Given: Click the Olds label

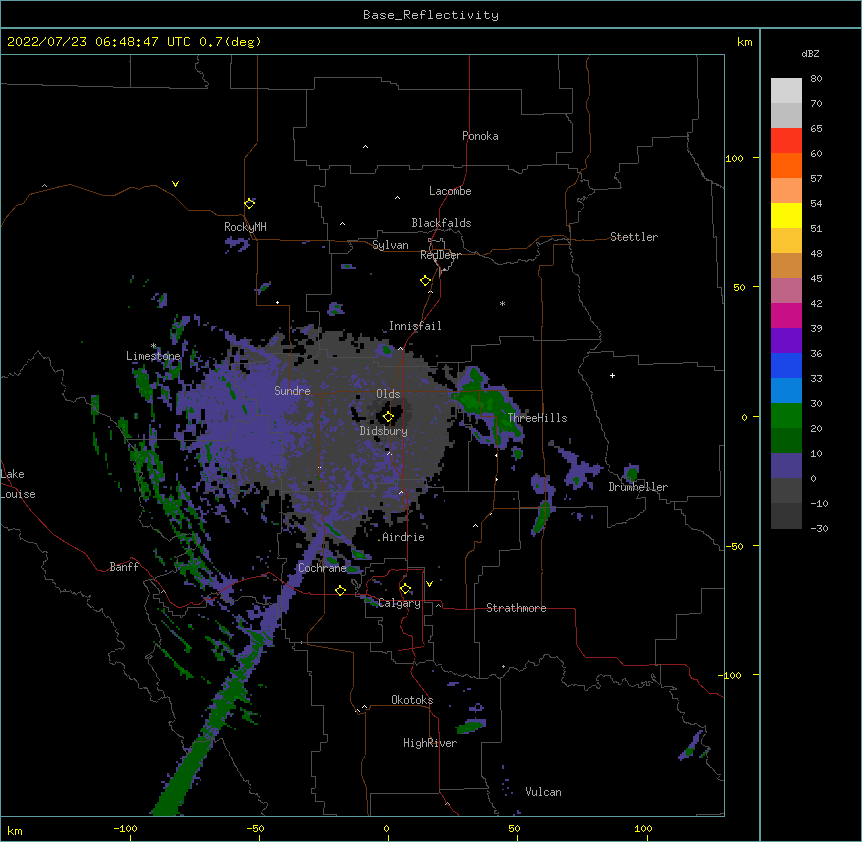Looking at the screenshot, I should click(x=388, y=394).
